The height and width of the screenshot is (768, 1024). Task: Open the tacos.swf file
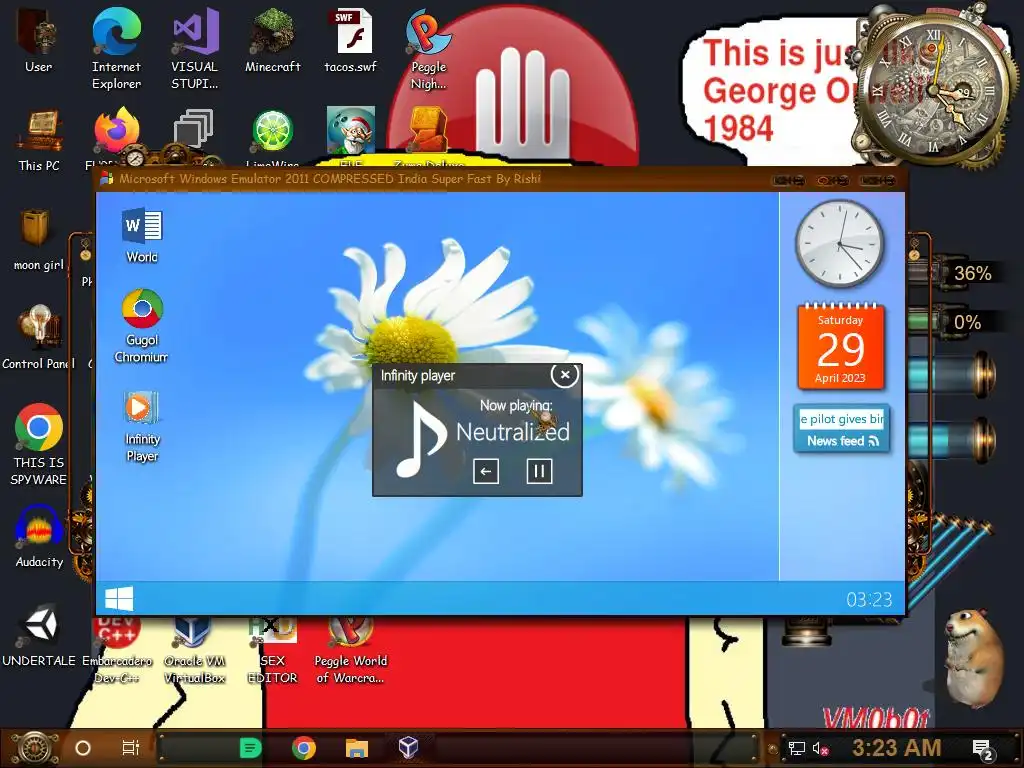click(x=351, y=39)
